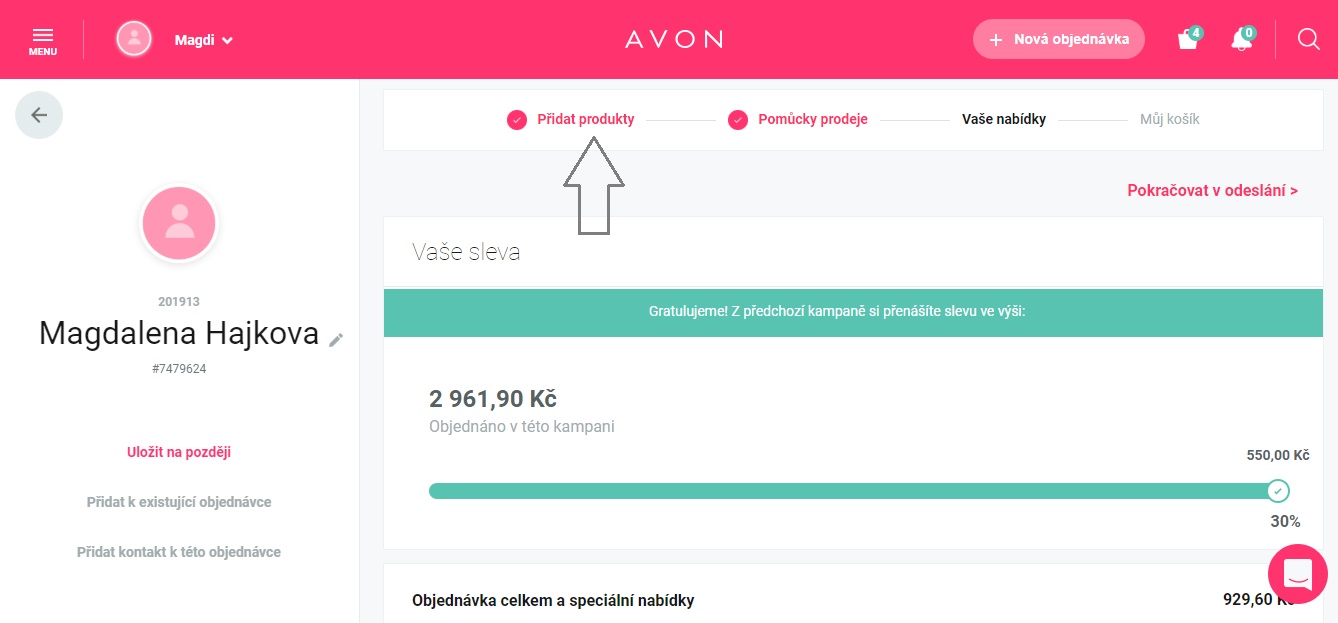Click the checkmark next to Přidat produkty

[517, 120]
